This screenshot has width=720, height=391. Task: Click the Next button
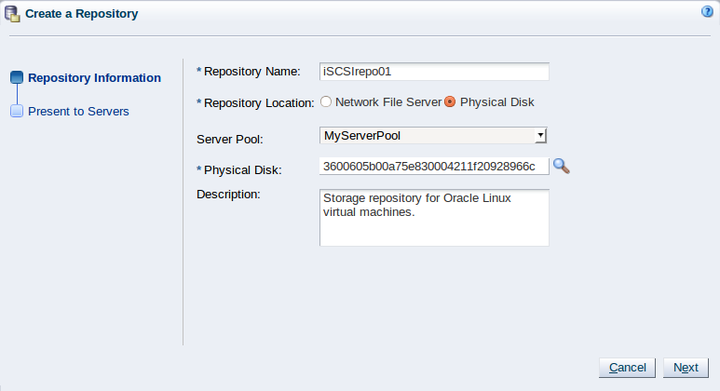point(686,368)
